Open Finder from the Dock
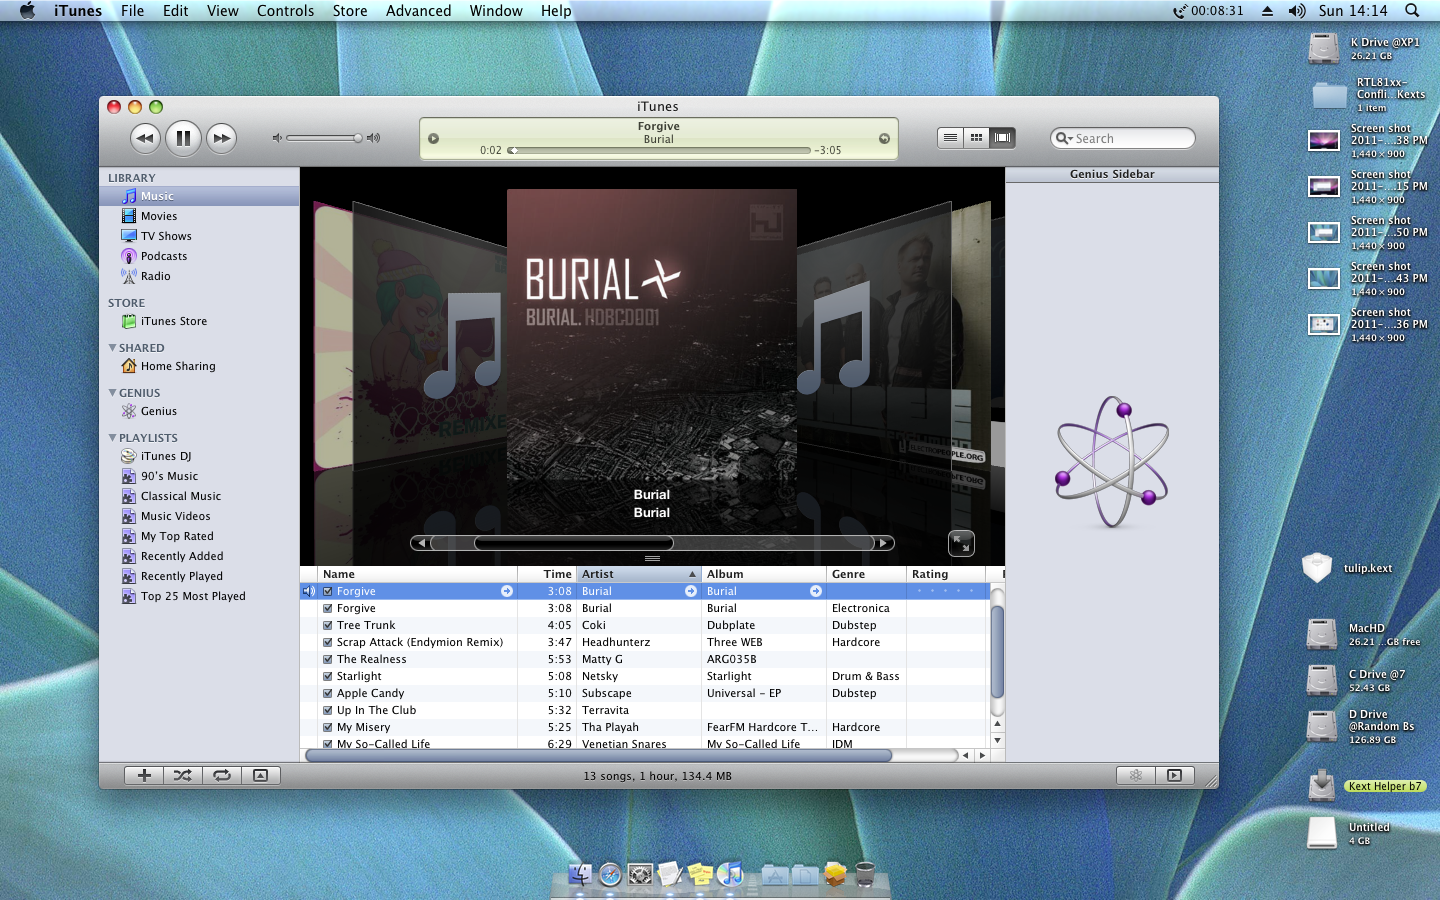Image resolution: width=1440 pixels, height=900 pixels. coord(580,874)
